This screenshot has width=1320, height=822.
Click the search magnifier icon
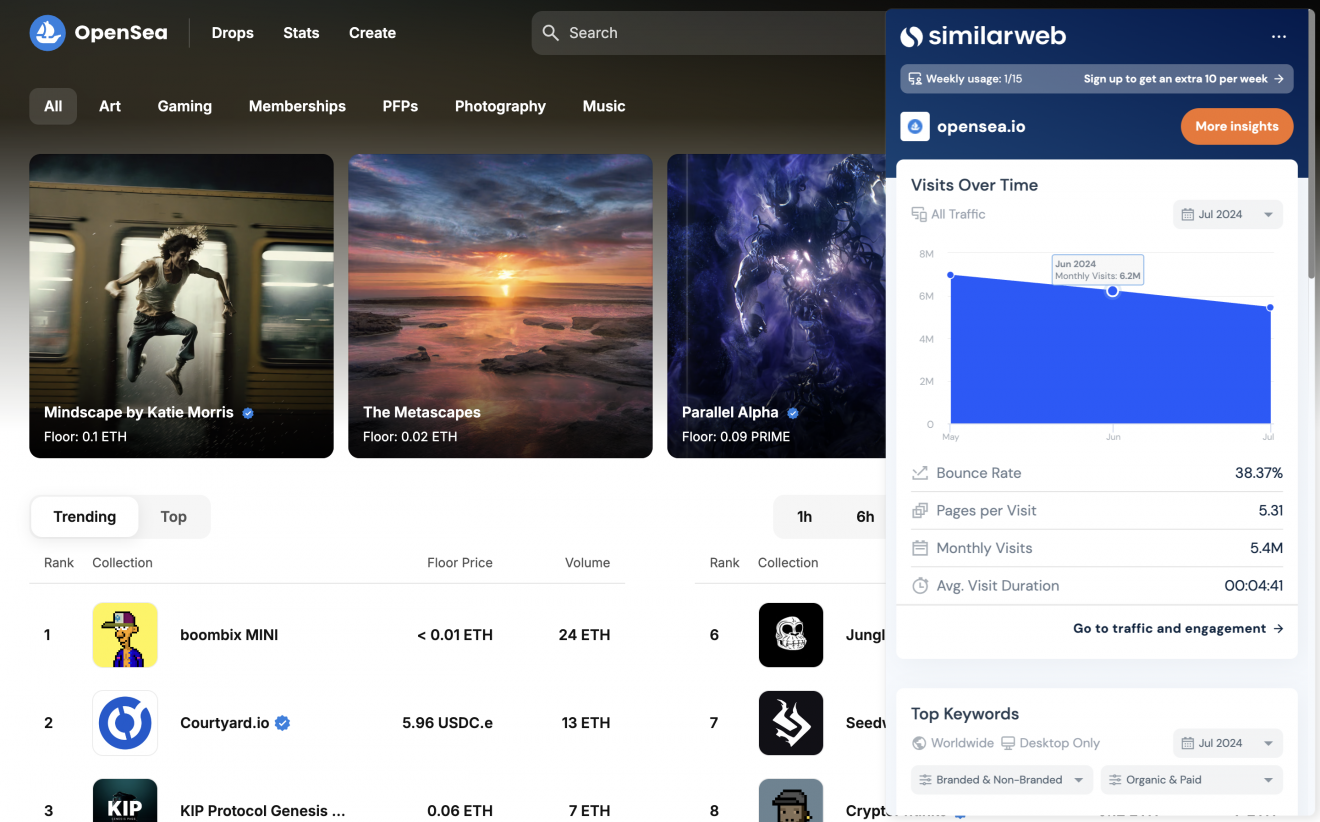[550, 33]
